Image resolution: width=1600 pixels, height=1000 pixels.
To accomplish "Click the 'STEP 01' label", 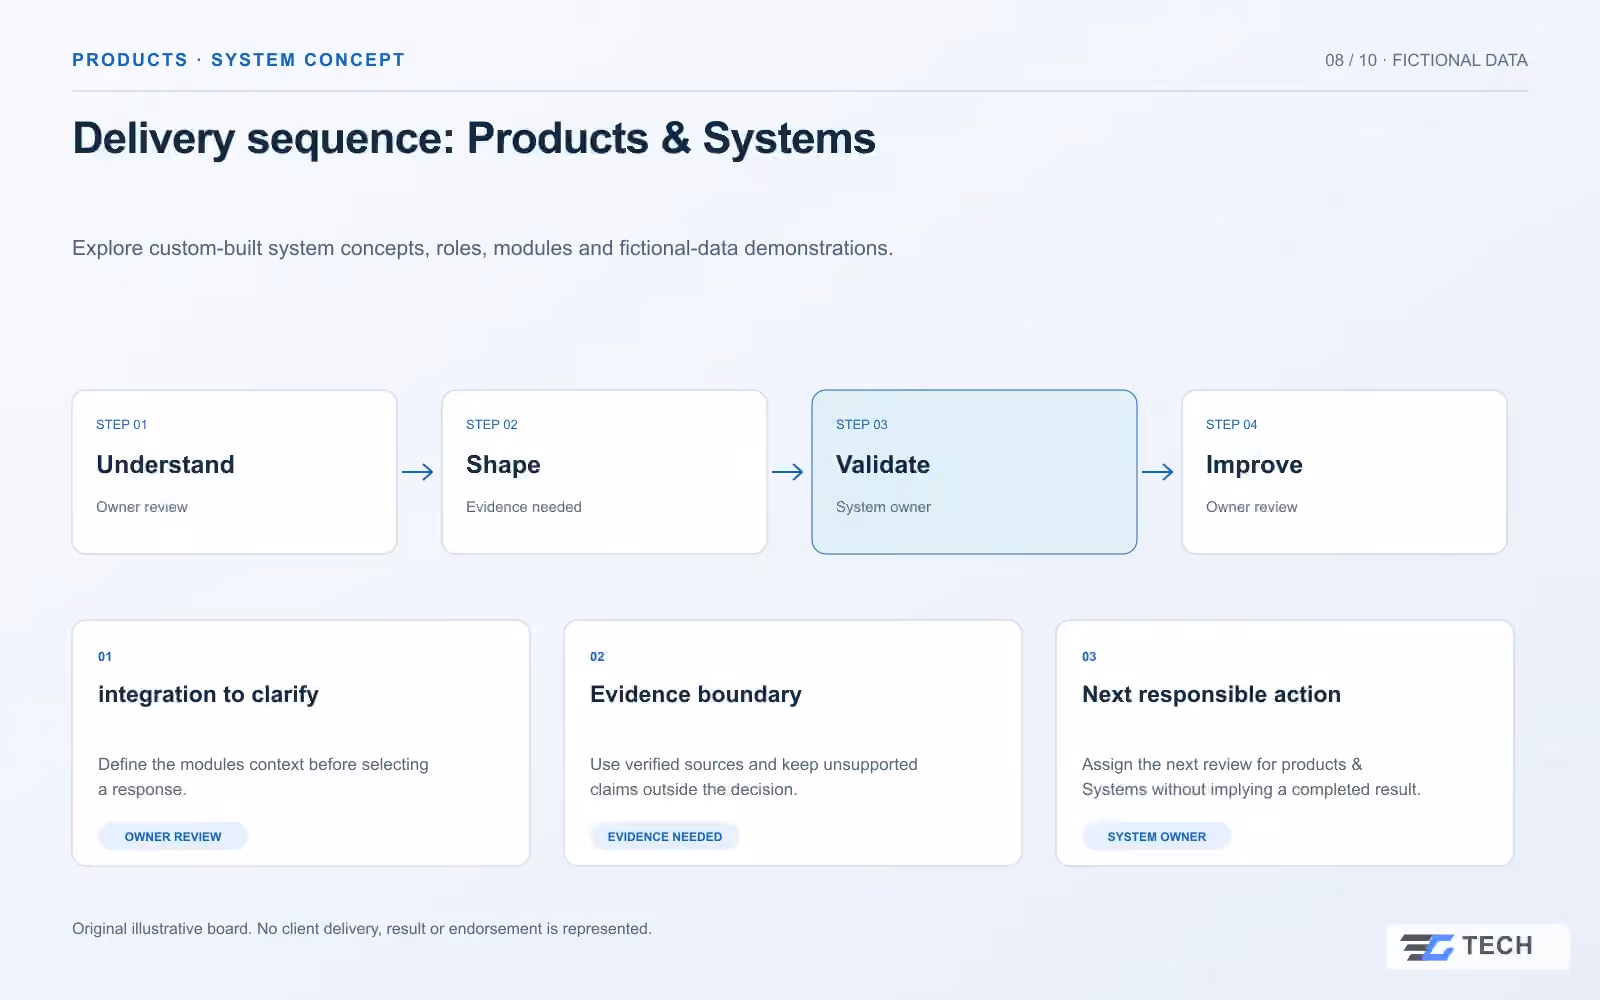I will [122, 424].
